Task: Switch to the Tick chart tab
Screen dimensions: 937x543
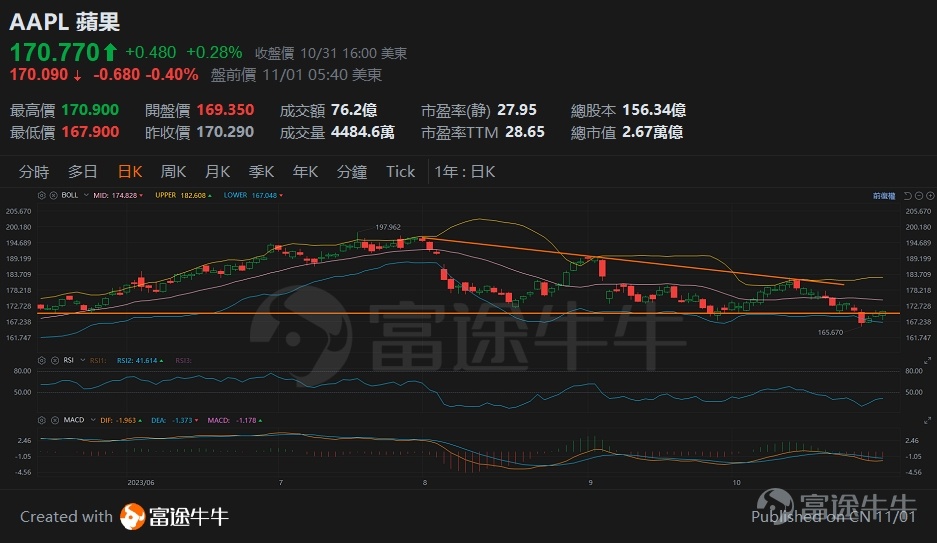Action: point(400,172)
